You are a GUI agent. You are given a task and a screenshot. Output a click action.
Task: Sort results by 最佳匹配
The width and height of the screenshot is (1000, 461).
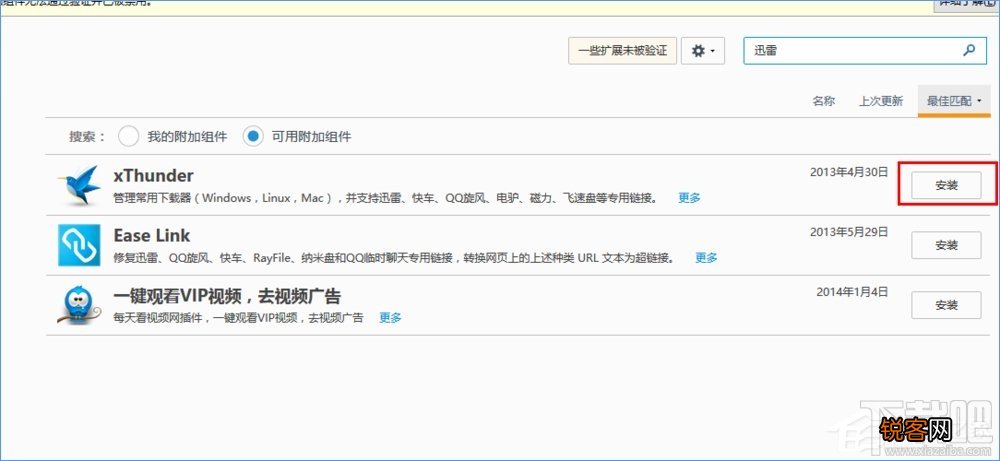point(953,101)
